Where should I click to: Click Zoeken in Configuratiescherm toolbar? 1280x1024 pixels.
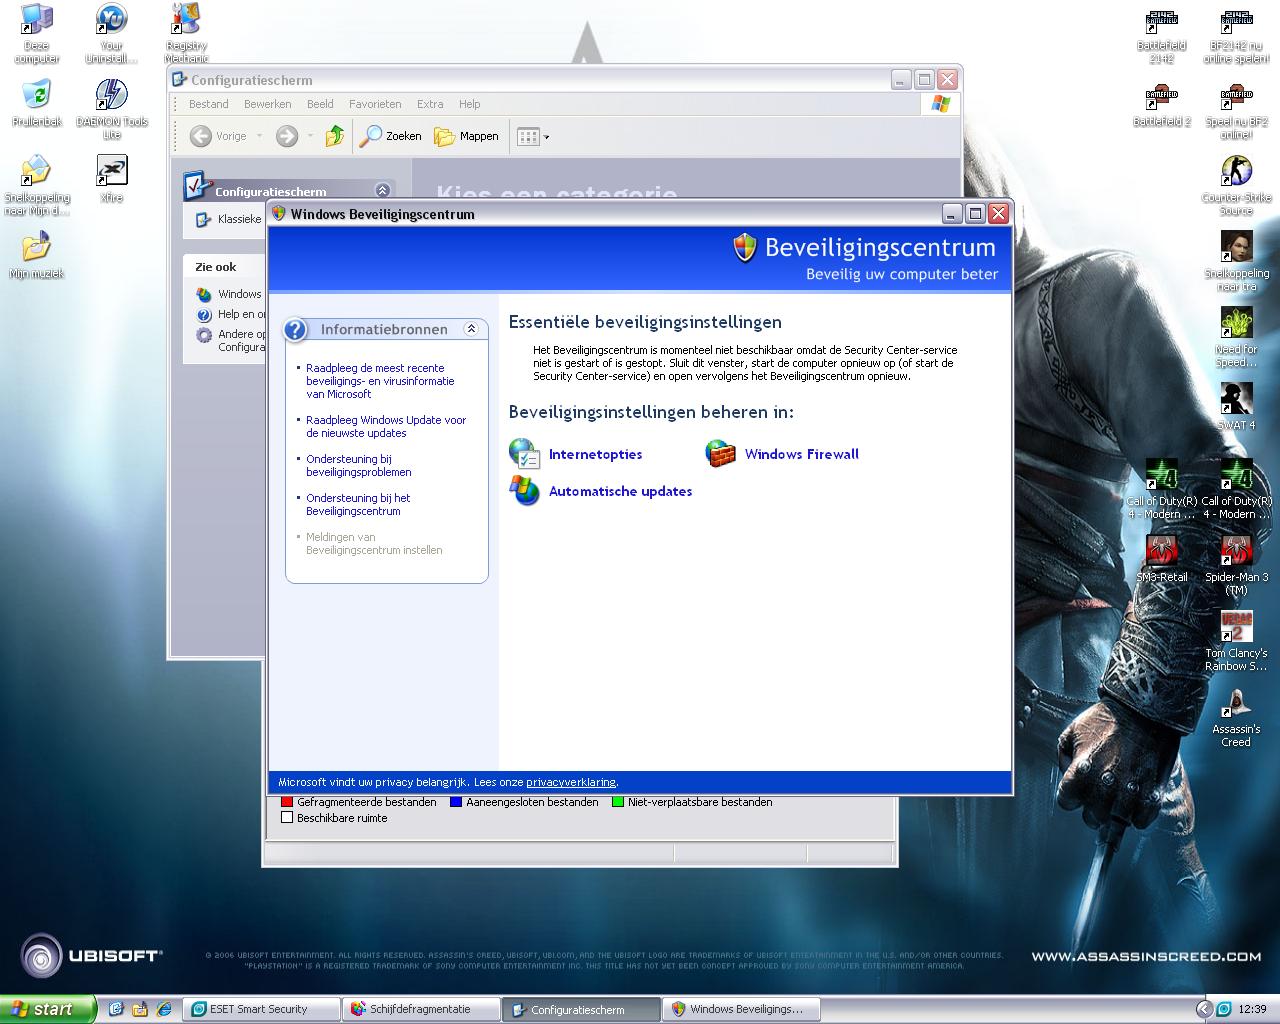click(391, 136)
